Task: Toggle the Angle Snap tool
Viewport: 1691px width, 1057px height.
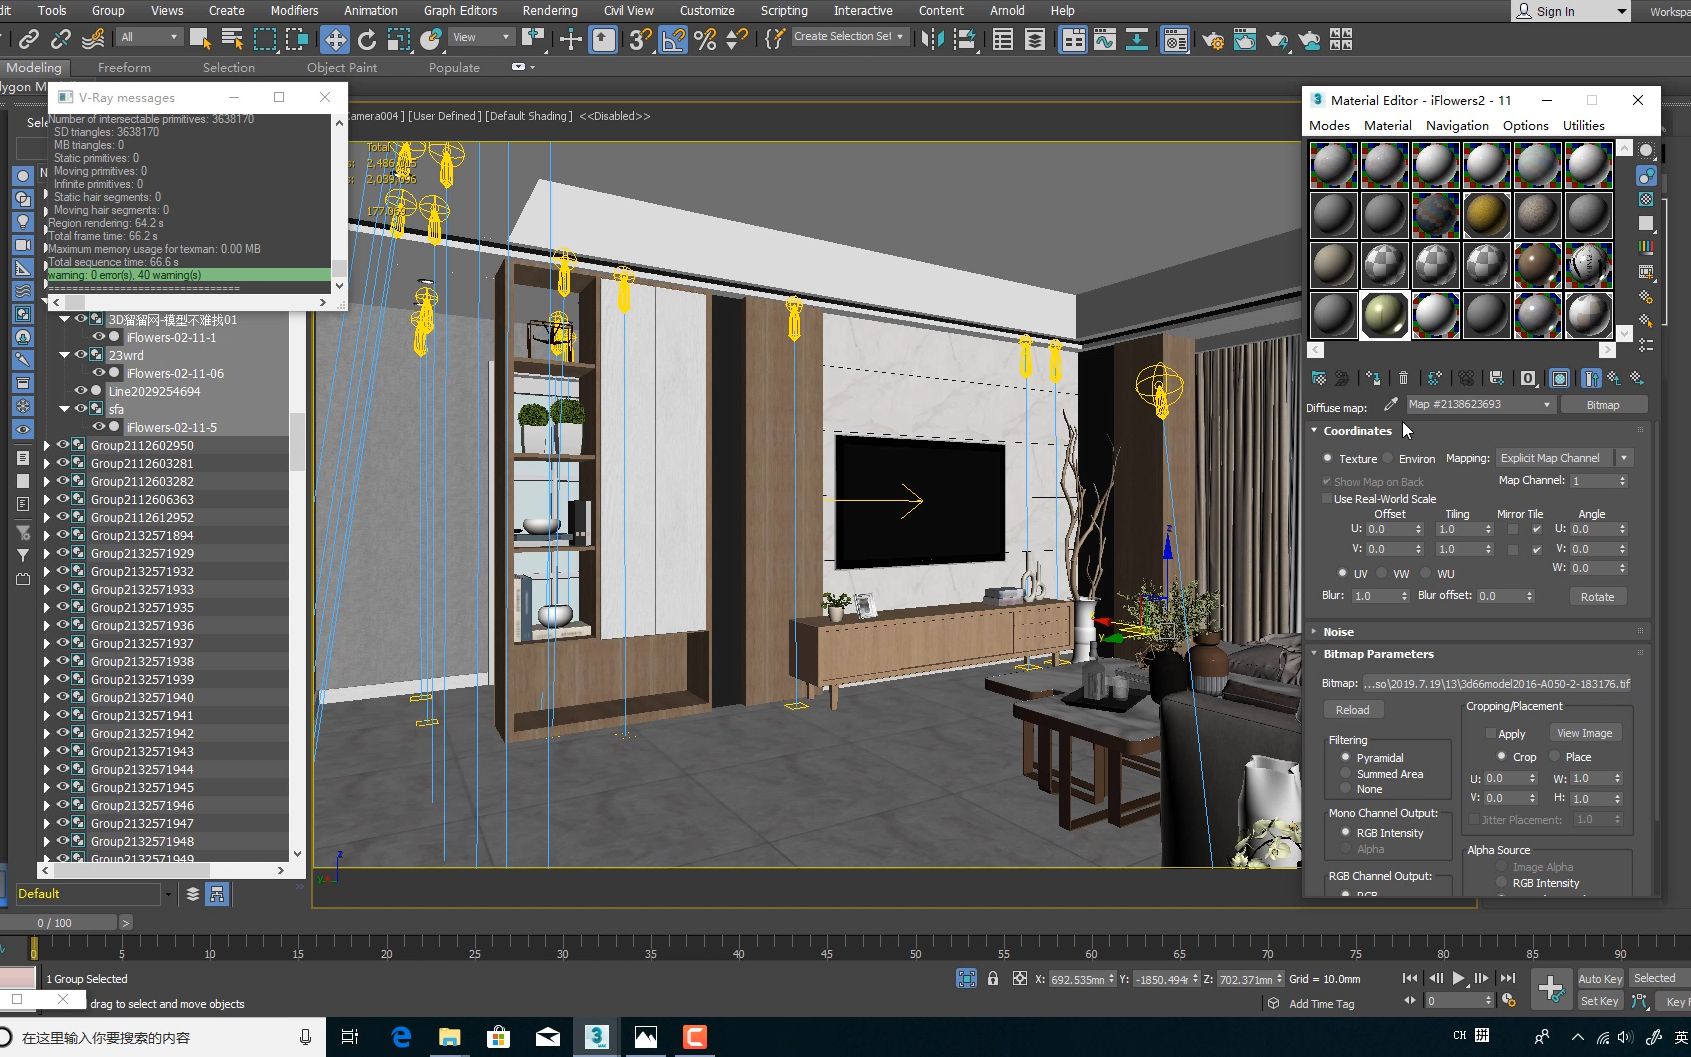Action: (x=673, y=39)
